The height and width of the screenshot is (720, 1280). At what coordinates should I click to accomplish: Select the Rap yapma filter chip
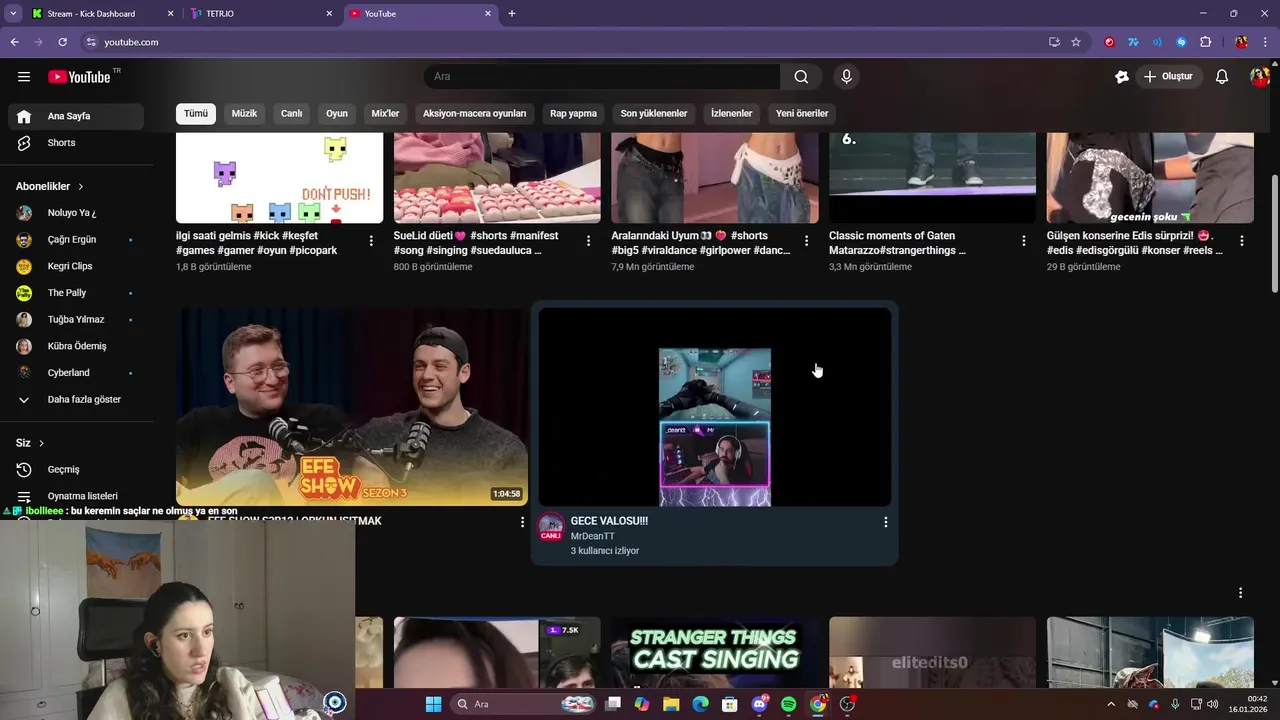click(573, 113)
